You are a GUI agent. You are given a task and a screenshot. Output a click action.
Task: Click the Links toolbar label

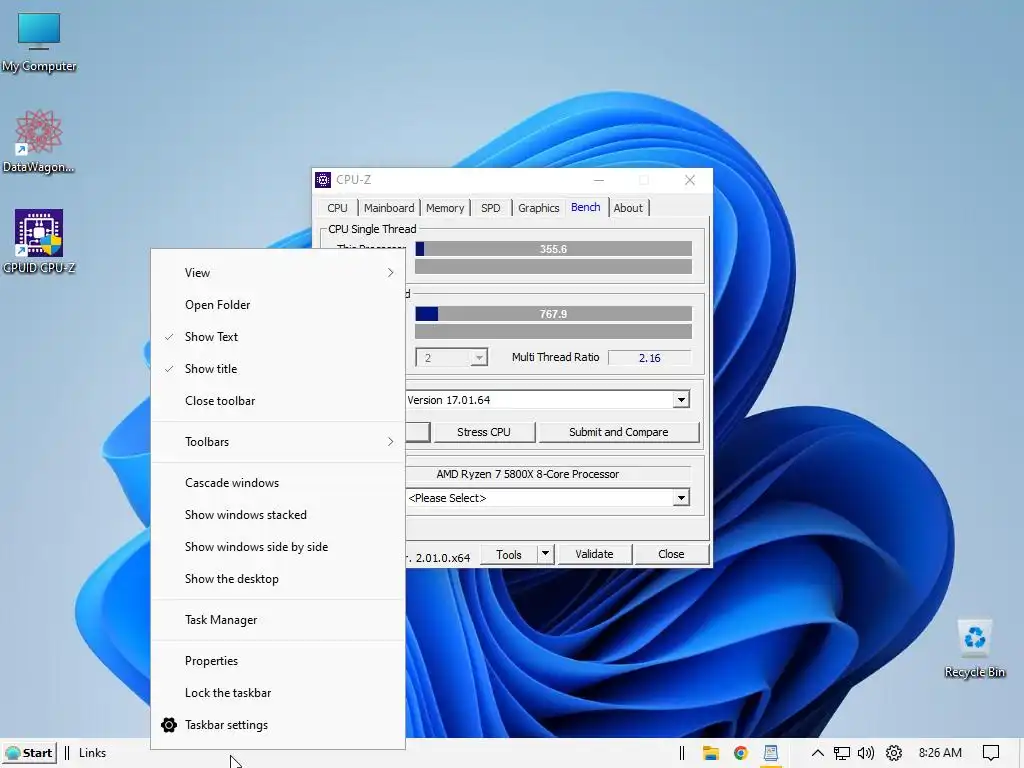[92, 753]
